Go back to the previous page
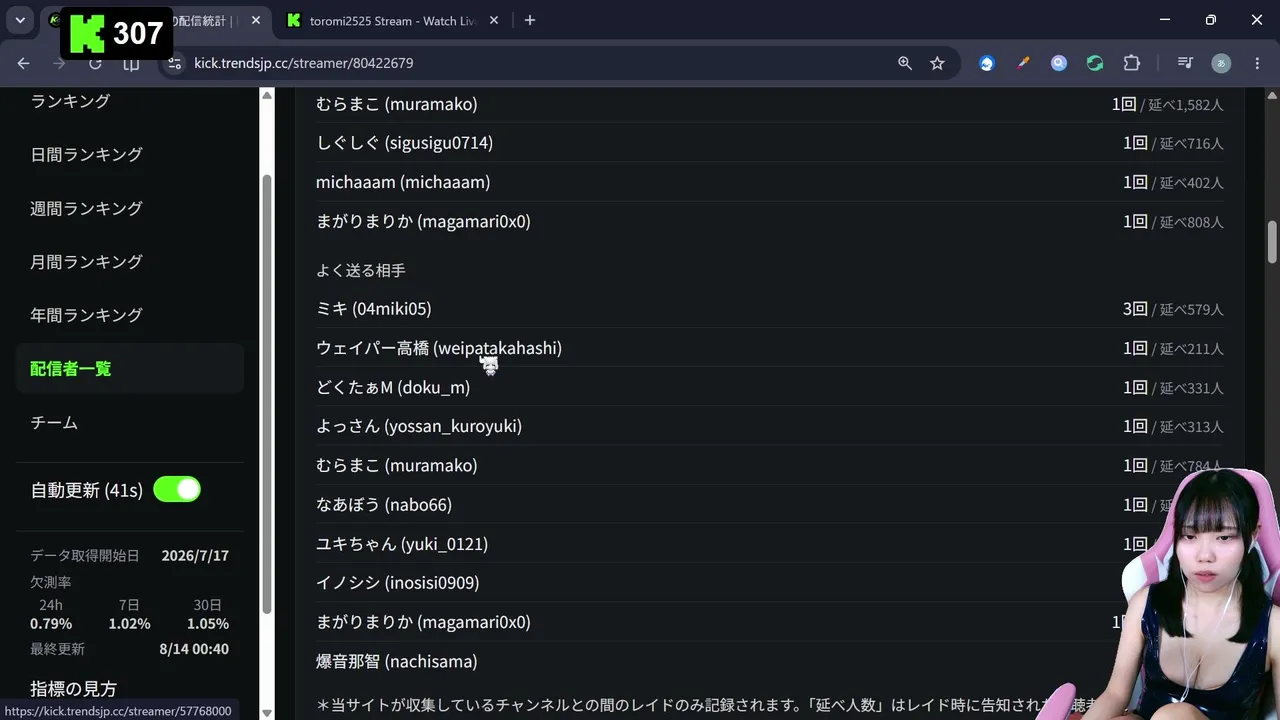1280x720 pixels. [x=24, y=63]
